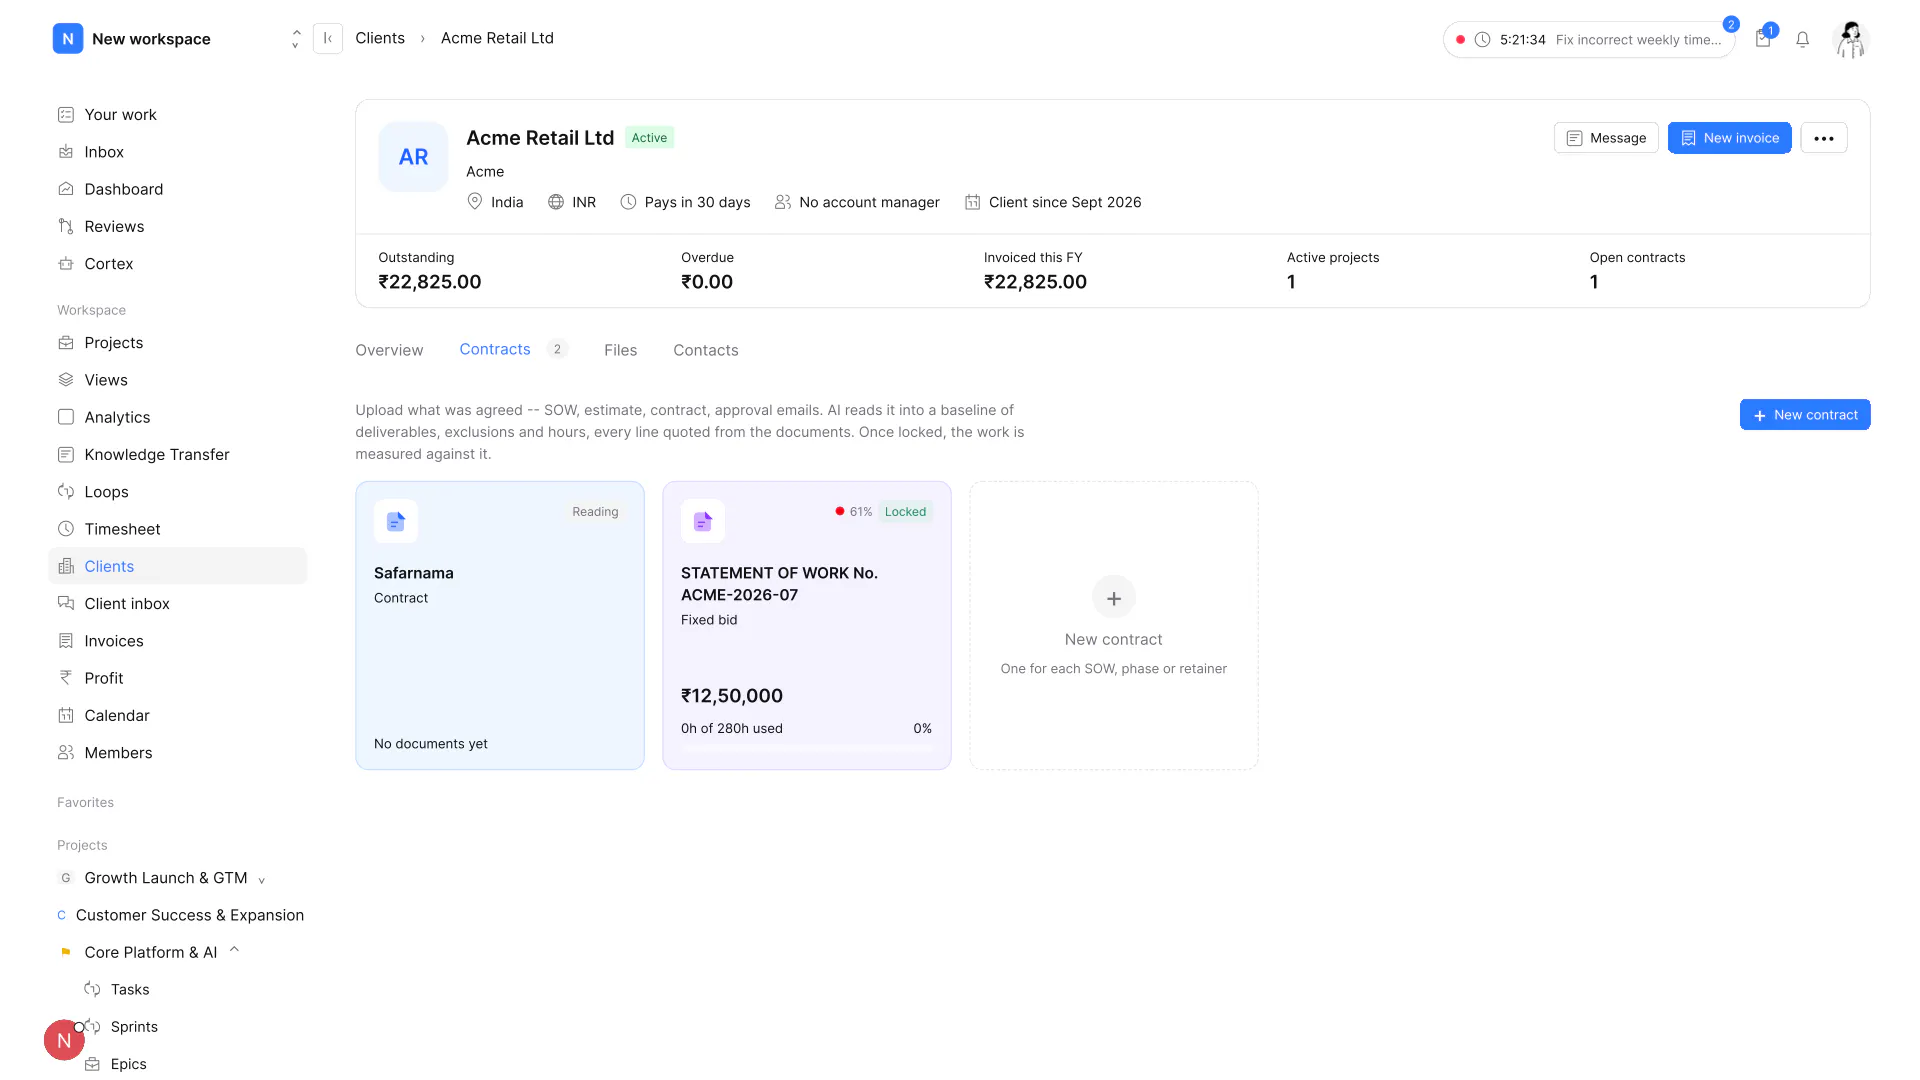Click the blue New contract button

[x=1805, y=415]
